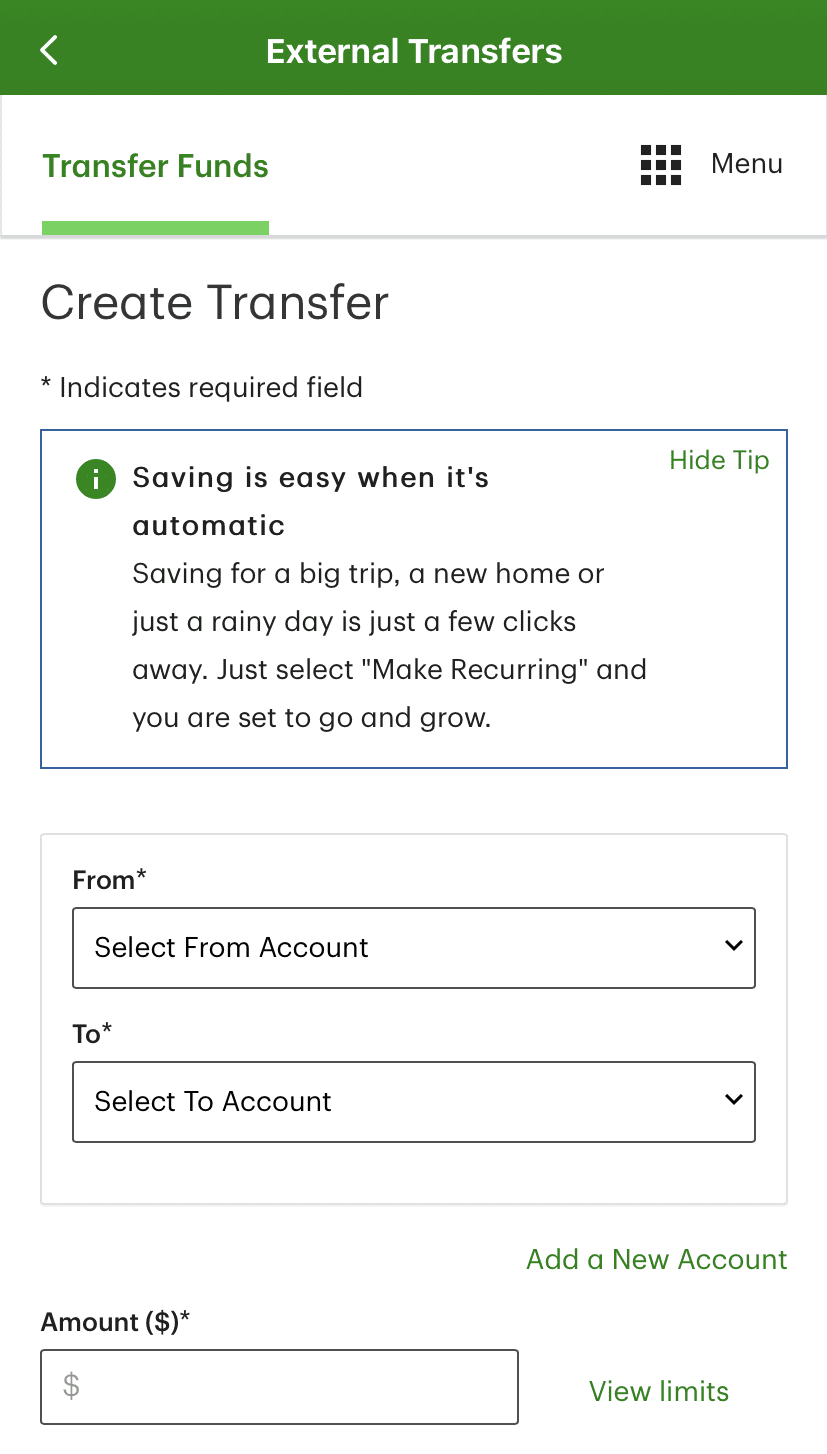Click the green progress bar under Transfer Funds
Viewport: 827px width, 1454px height.
click(154, 229)
